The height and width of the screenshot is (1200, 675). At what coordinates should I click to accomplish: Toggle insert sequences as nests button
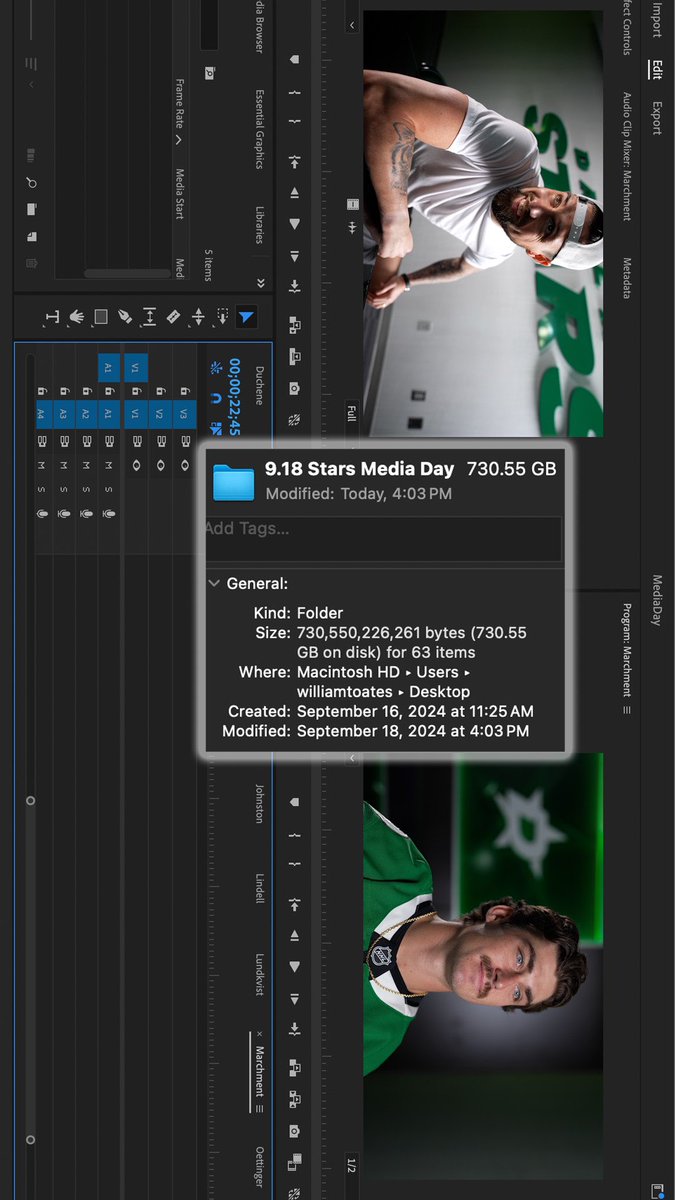pos(216,367)
